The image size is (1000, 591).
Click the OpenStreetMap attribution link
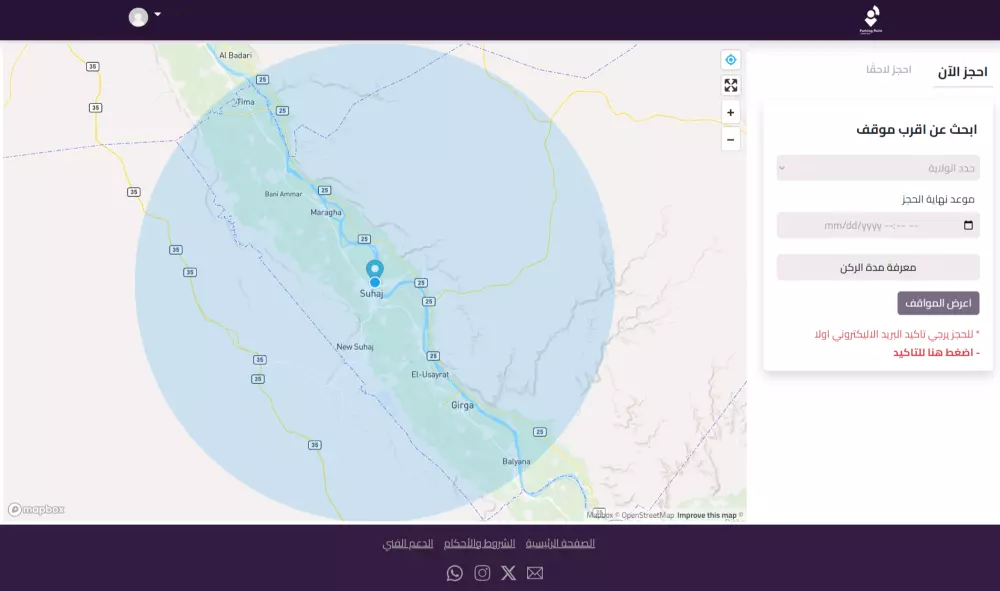[647, 515]
